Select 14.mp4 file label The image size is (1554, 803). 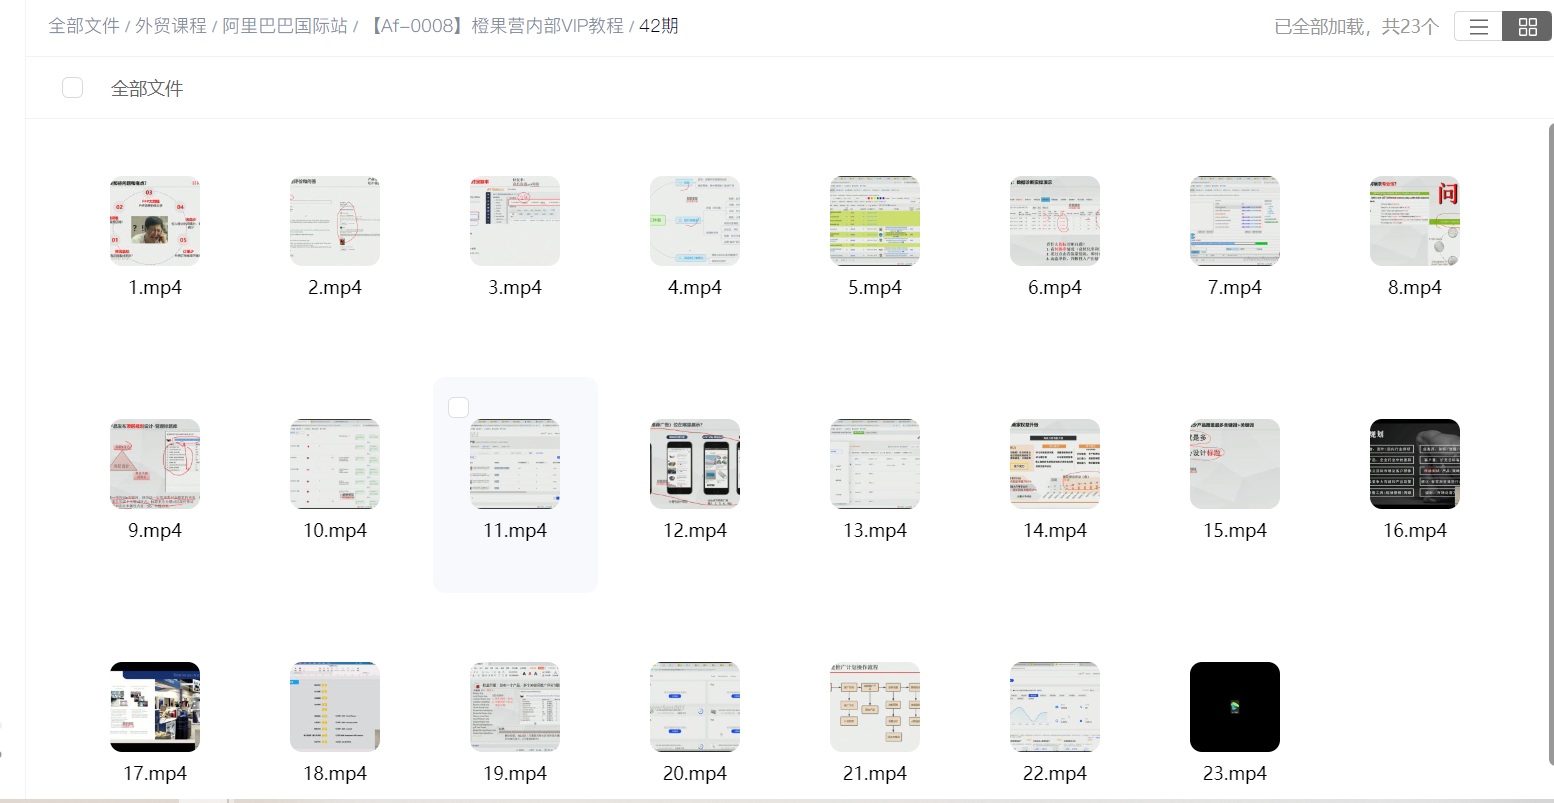tap(1055, 531)
